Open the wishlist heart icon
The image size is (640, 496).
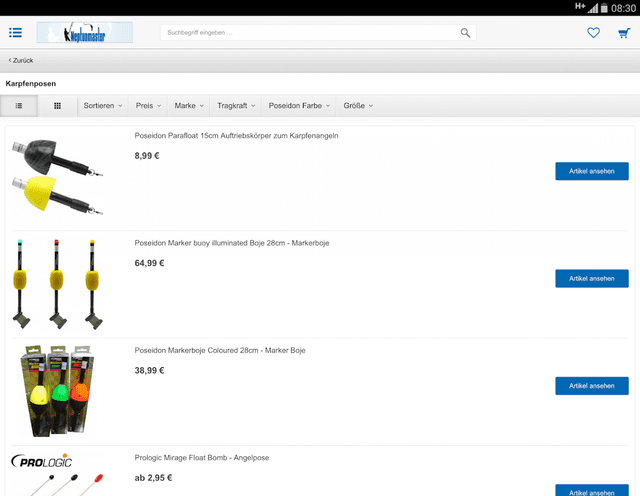593,33
